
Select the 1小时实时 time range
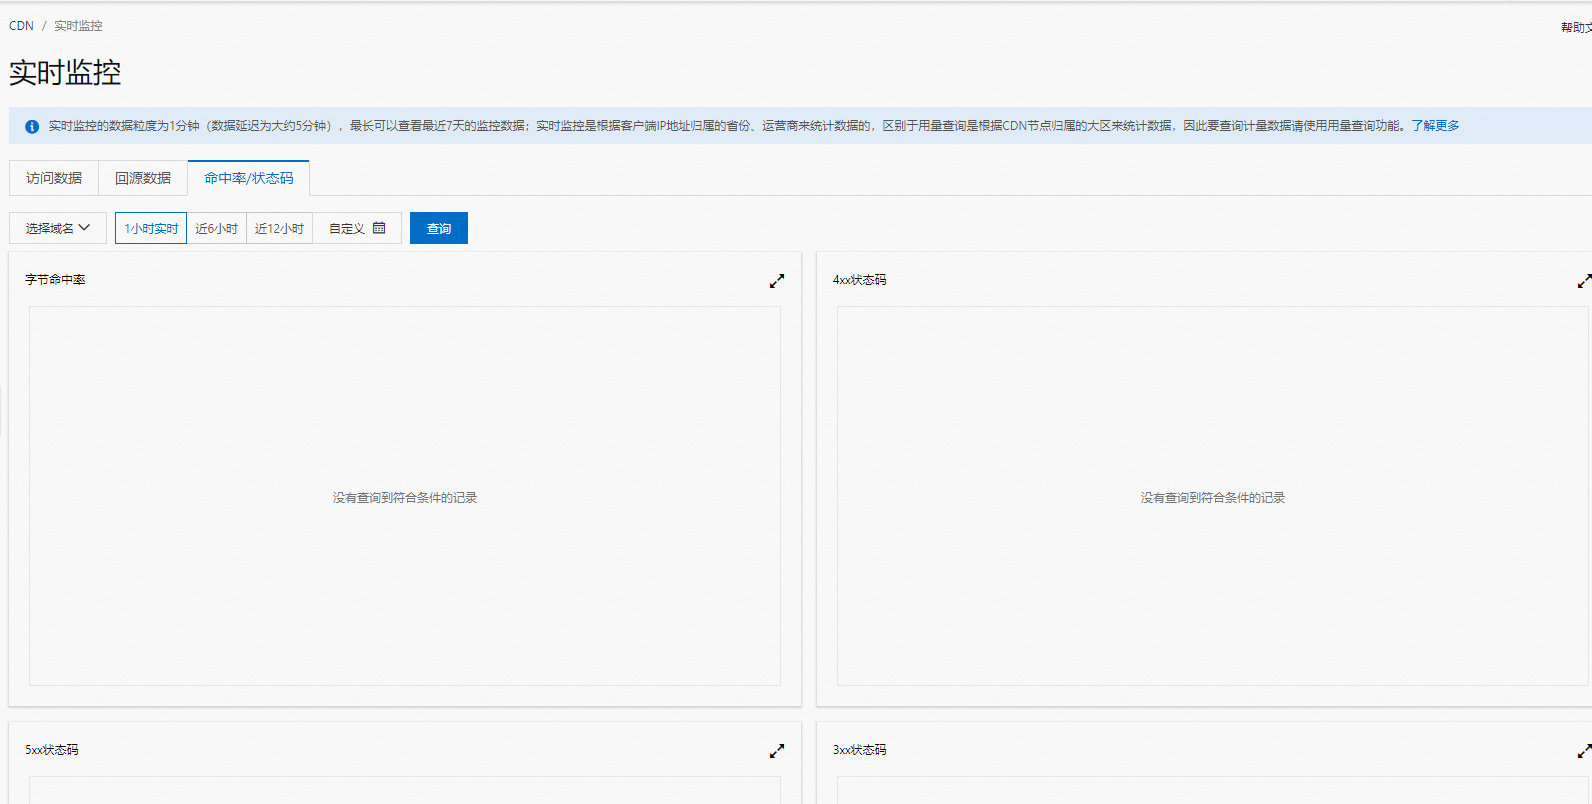(x=151, y=228)
